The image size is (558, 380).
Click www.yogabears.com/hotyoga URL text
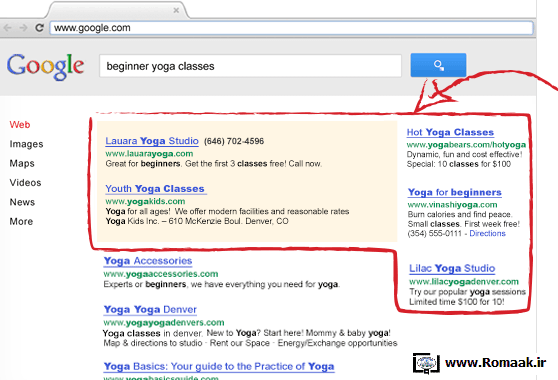click(x=466, y=145)
